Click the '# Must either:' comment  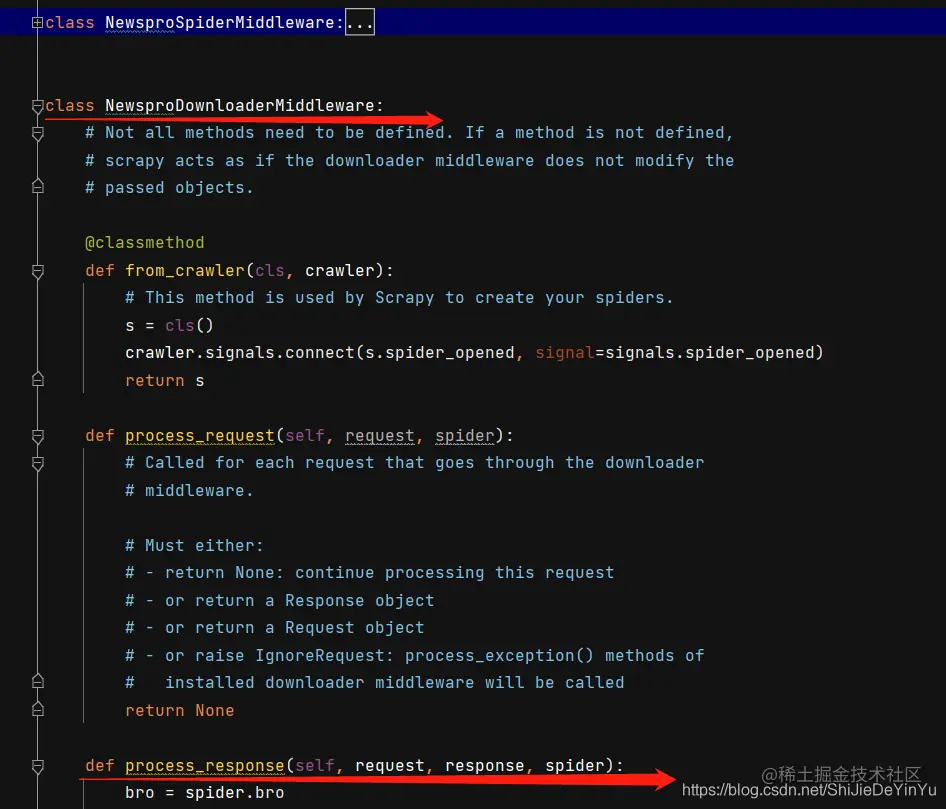[194, 545]
